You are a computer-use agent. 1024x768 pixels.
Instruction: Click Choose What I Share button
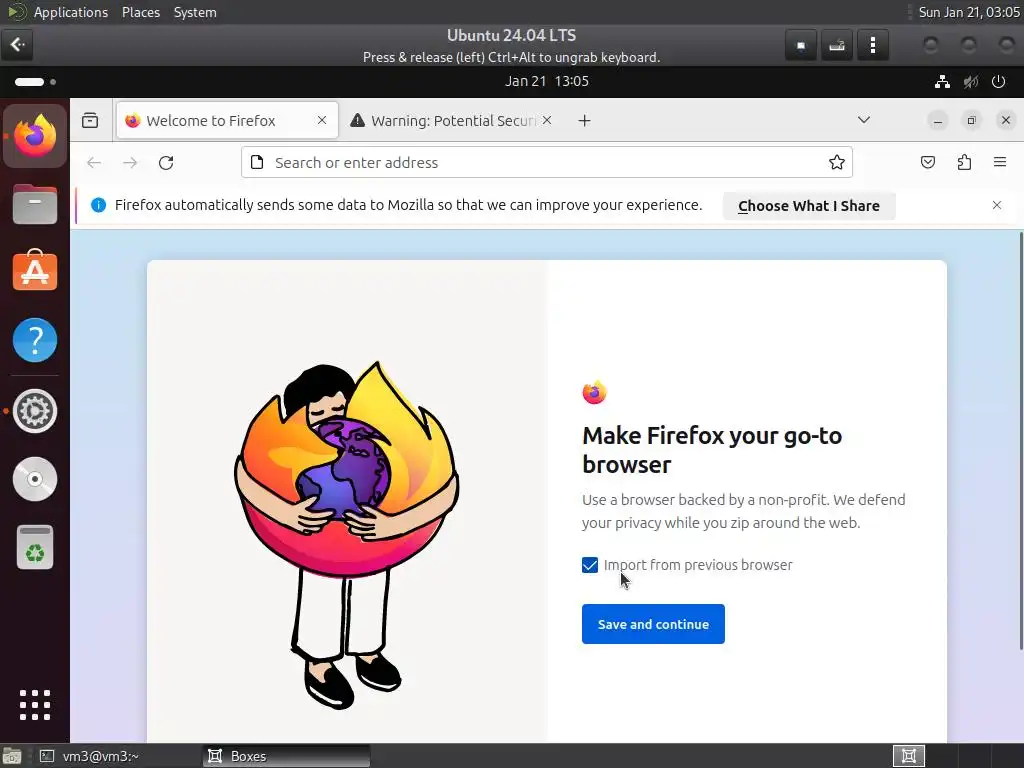(x=808, y=206)
